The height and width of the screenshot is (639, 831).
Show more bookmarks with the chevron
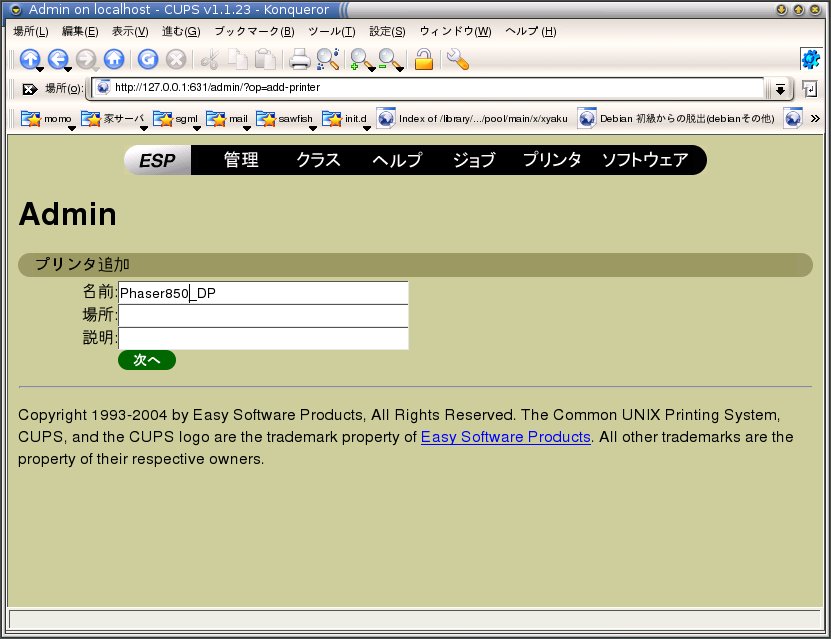pos(815,119)
